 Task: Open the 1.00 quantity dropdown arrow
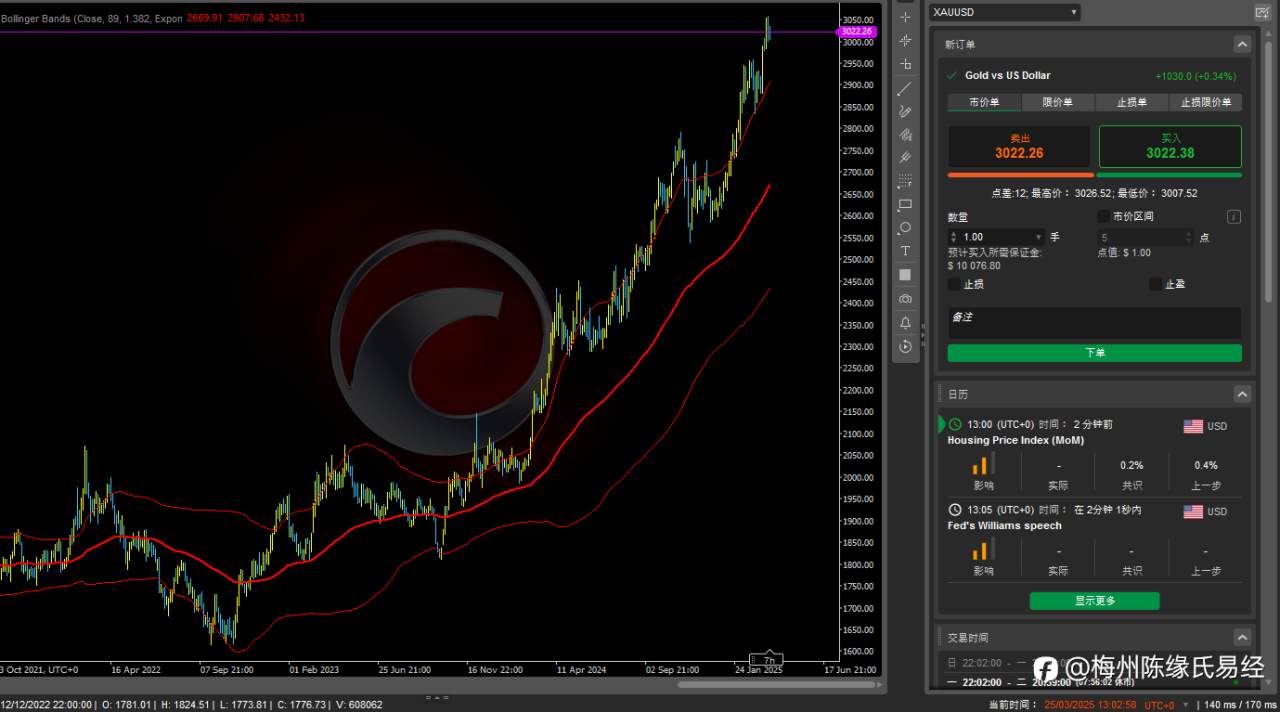click(x=1039, y=238)
